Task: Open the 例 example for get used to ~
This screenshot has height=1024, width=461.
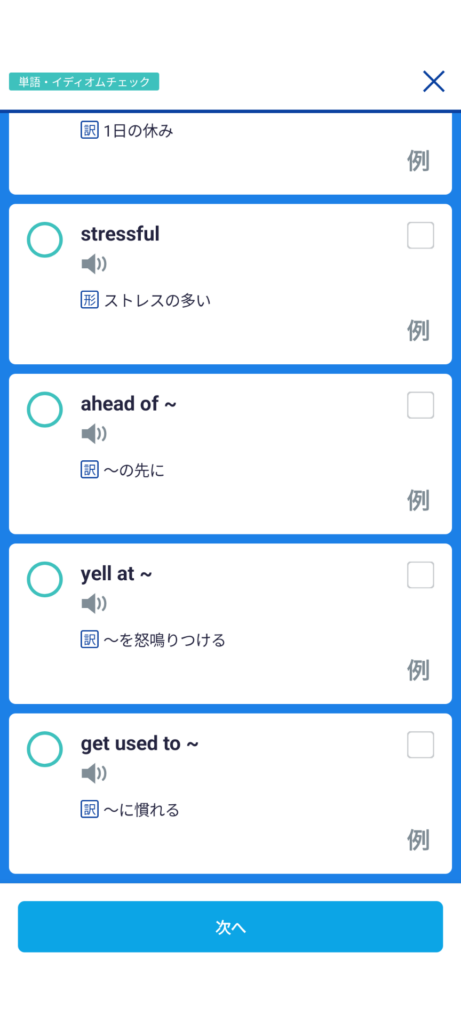Action: 419,840
